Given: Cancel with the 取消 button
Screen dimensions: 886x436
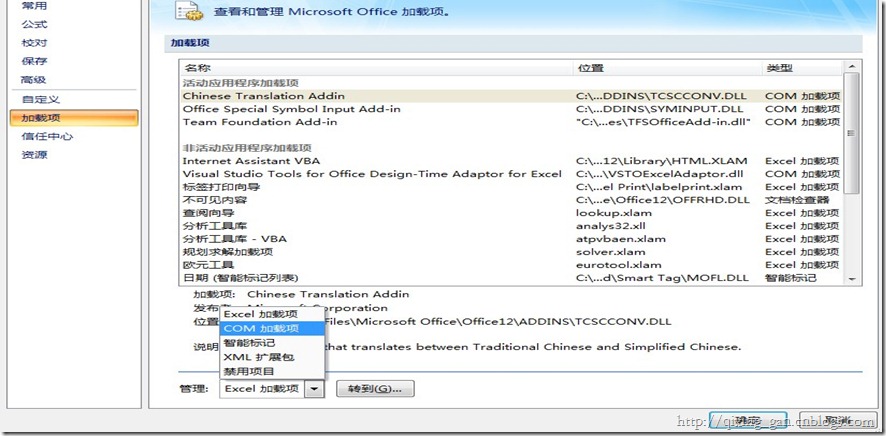Looking at the screenshot, I should [838, 421].
